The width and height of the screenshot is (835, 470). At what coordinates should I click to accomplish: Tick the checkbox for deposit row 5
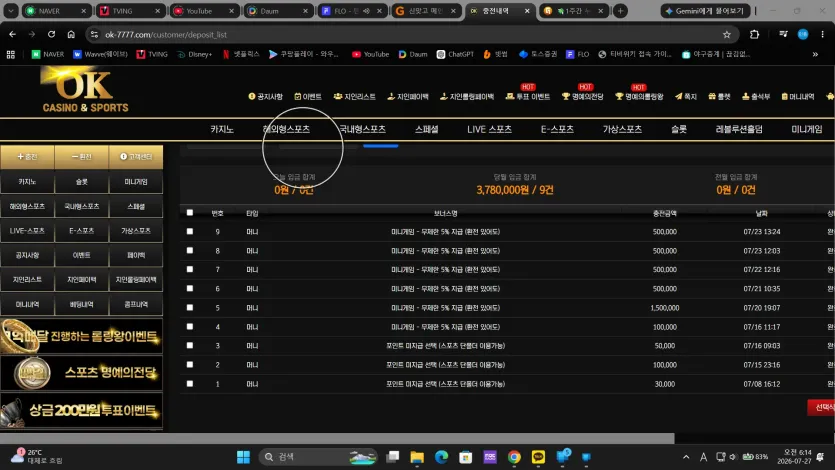click(190, 308)
